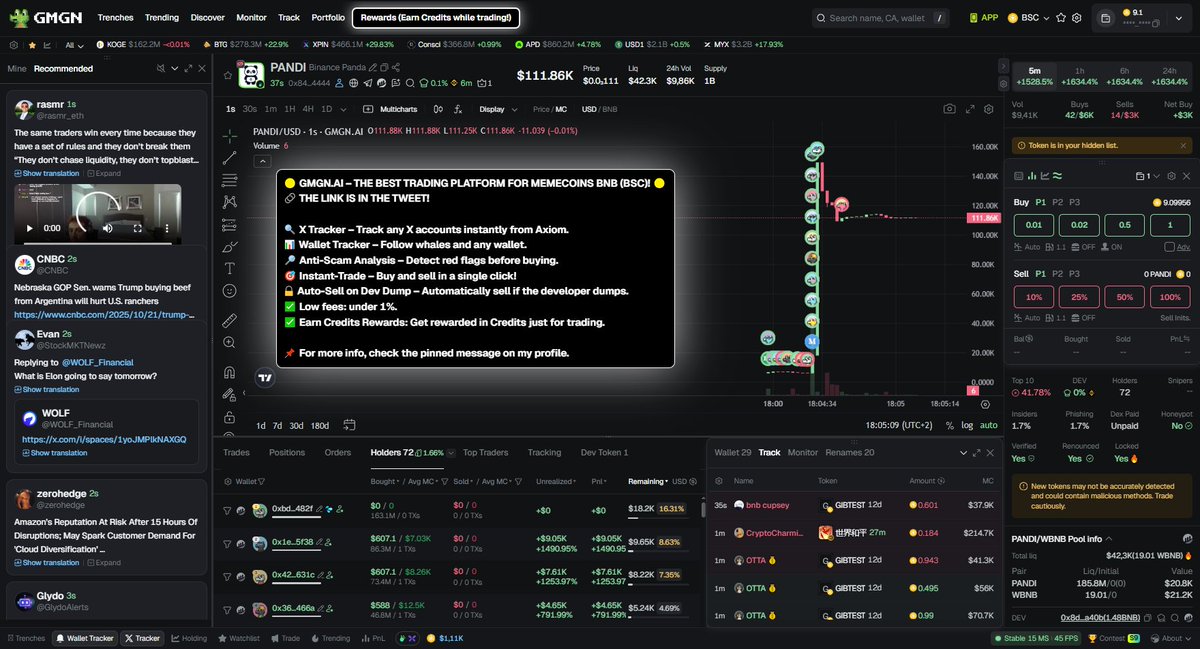The image size is (1200, 649).
Task: Expand the wallet account dropdown in header
Action: (x=1177, y=18)
